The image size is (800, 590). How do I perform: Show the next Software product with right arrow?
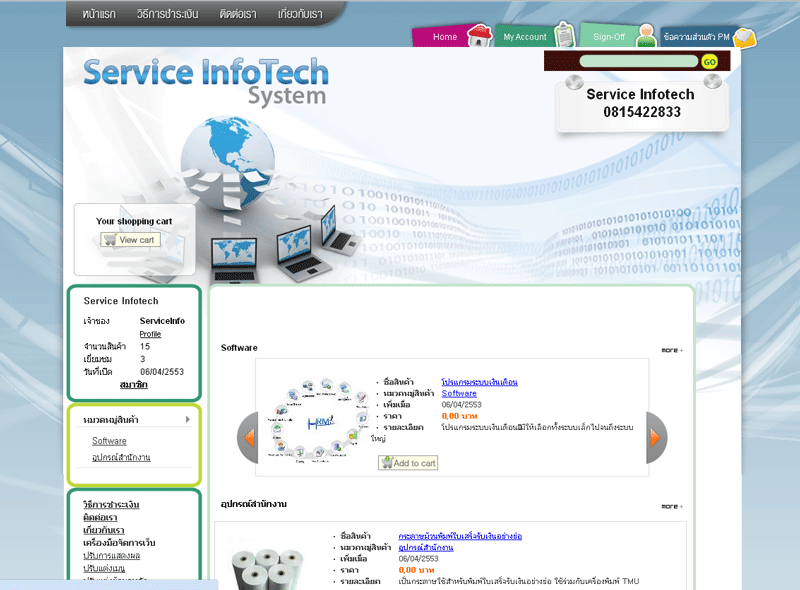pos(656,437)
